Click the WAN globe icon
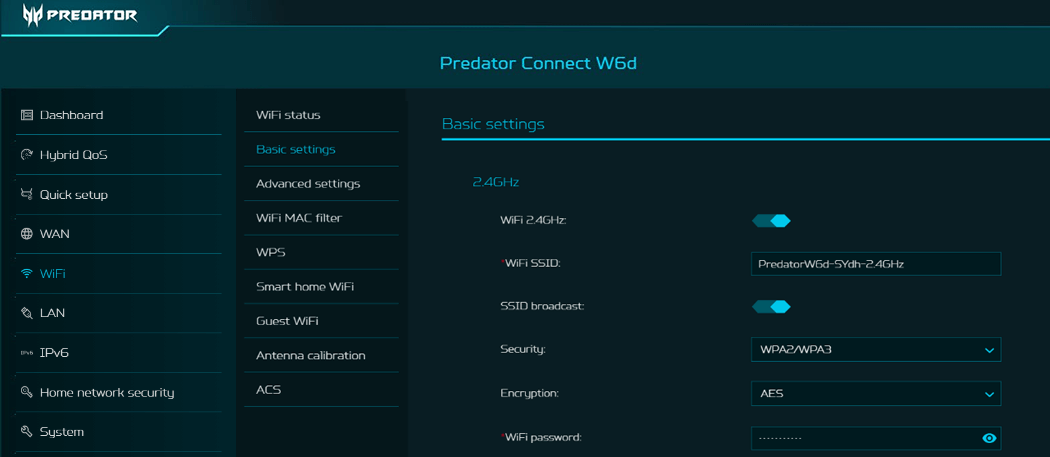This screenshot has height=457, width=1050. pos(27,234)
